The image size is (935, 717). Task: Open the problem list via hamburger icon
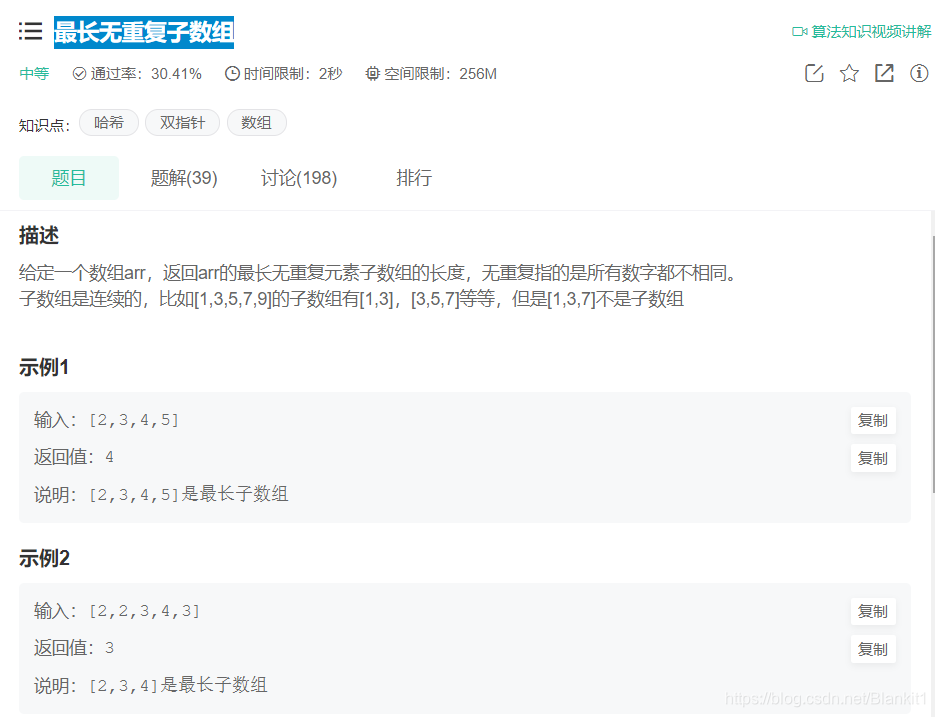pyautogui.click(x=31, y=31)
